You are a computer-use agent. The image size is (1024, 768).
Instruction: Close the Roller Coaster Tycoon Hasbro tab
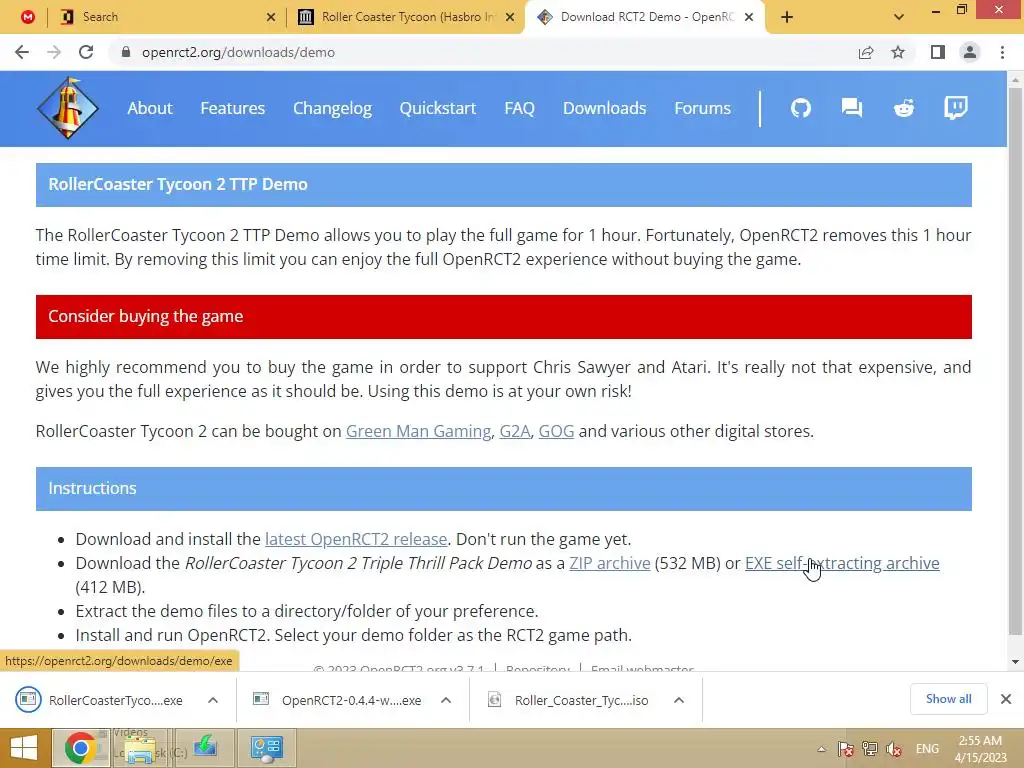click(511, 17)
